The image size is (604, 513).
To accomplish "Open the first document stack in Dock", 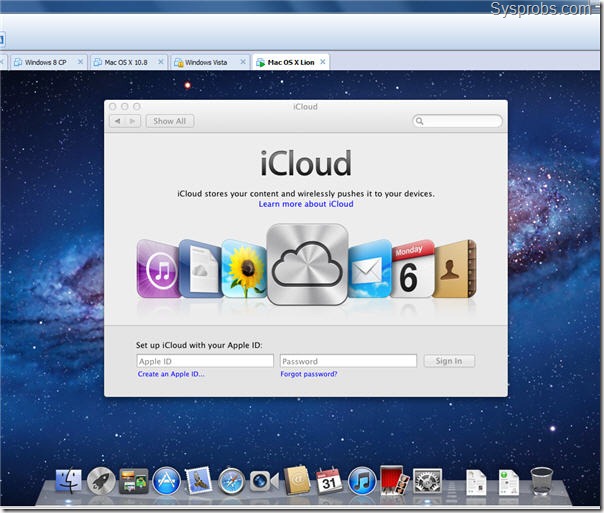I will (476, 482).
